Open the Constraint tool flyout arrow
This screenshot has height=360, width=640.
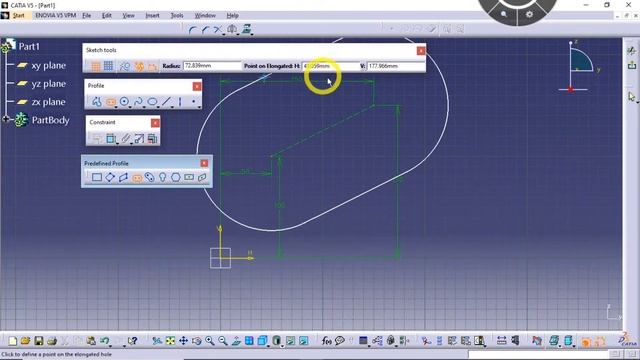pos(117,144)
